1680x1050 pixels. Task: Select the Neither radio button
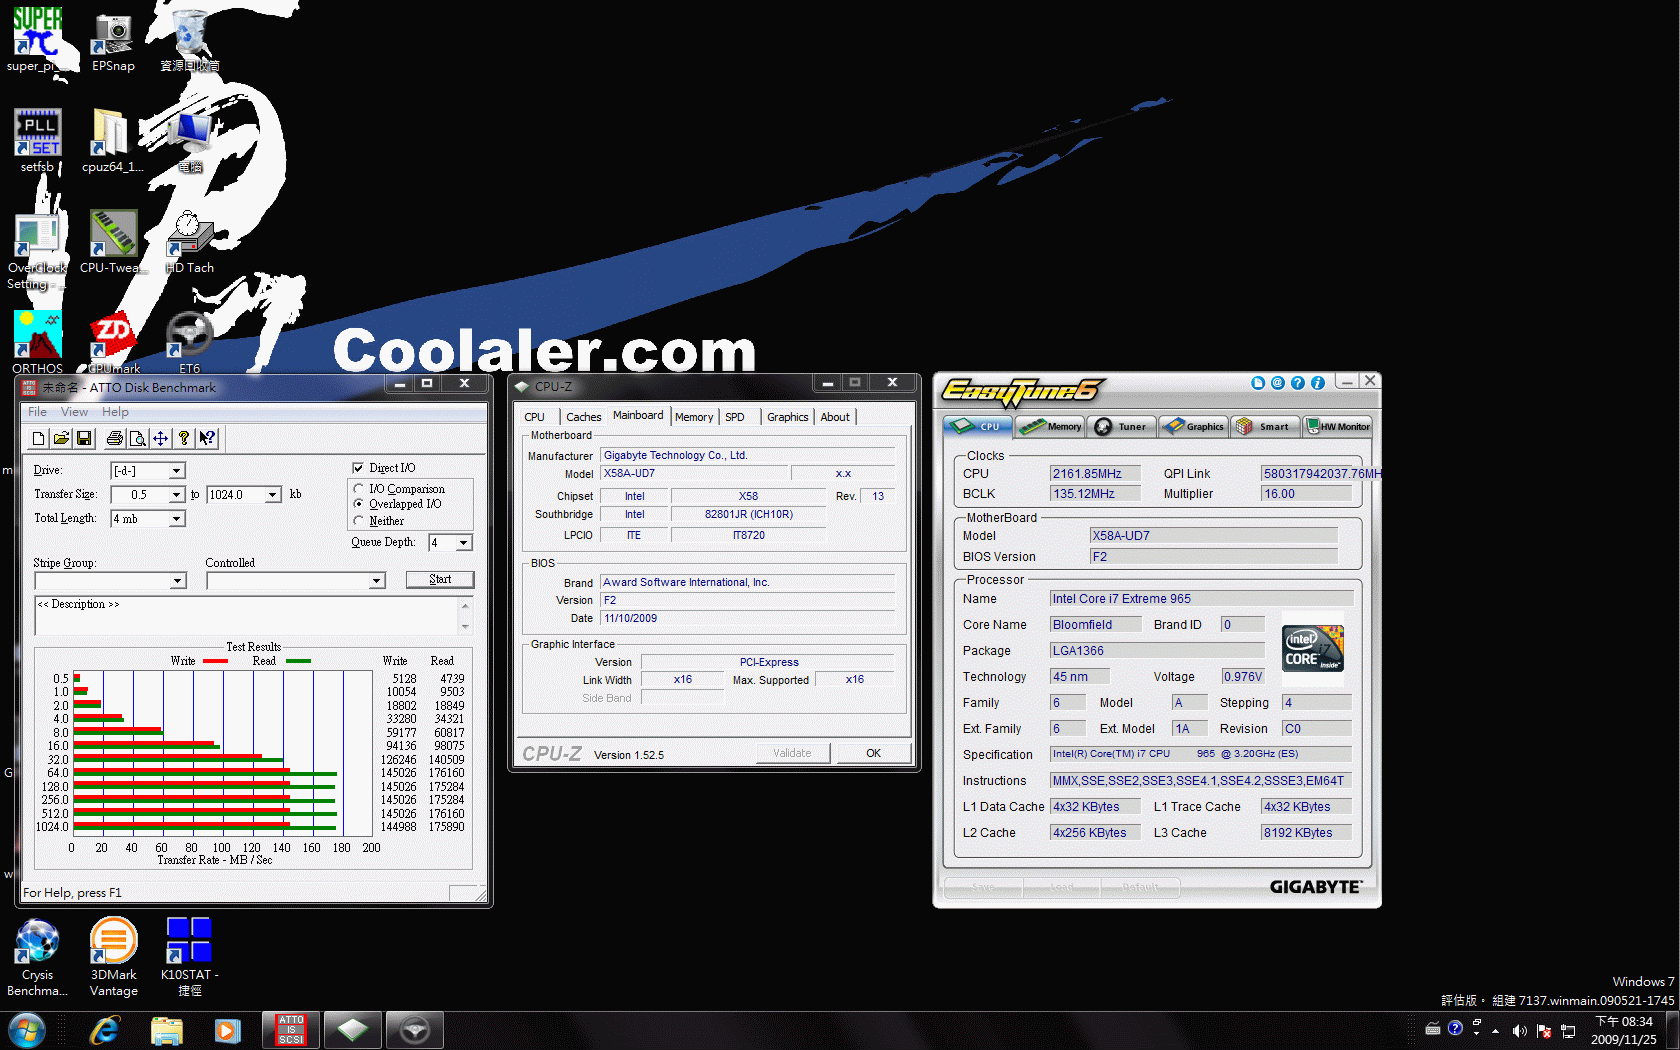[x=358, y=521]
